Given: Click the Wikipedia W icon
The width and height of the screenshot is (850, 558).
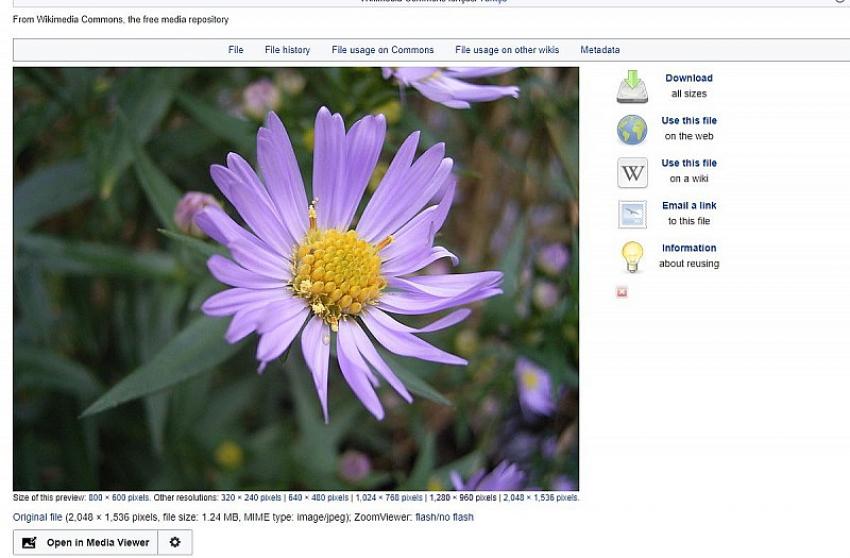Looking at the screenshot, I should 632,172.
